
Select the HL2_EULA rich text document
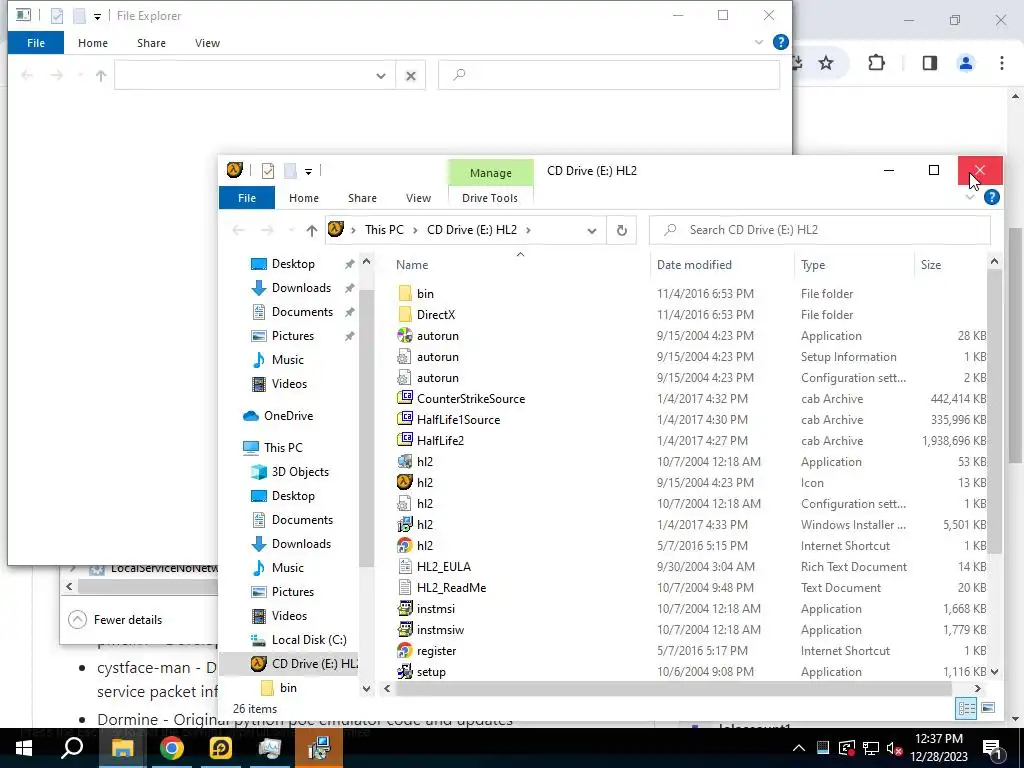(x=443, y=566)
